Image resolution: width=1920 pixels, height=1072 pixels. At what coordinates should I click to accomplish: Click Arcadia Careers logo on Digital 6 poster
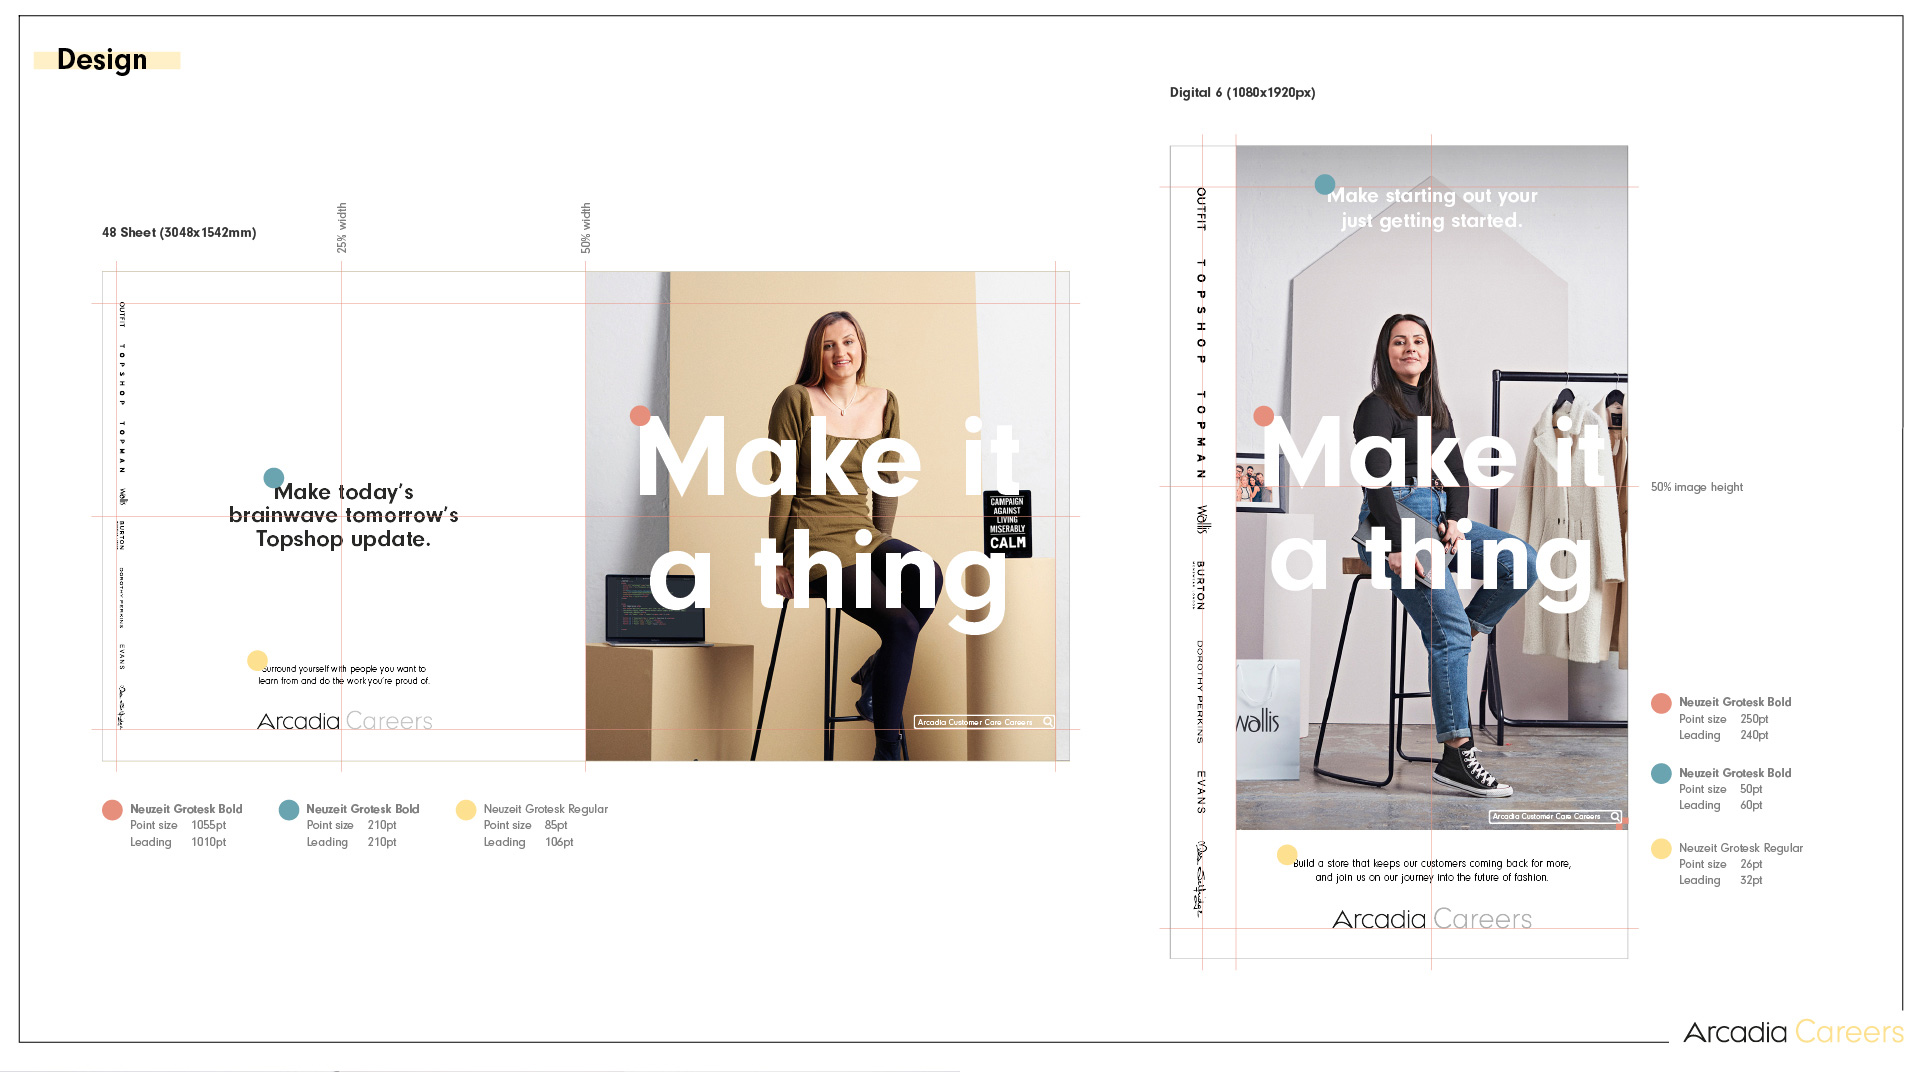click(1432, 919)
